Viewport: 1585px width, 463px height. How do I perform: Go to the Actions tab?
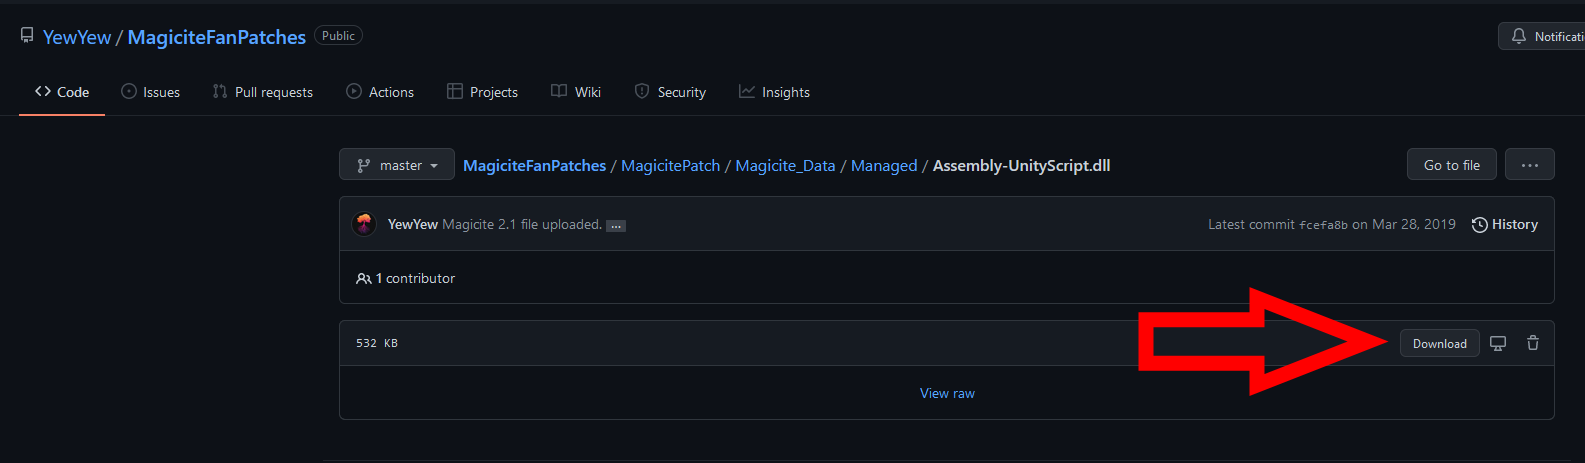(x=380, y=92)
